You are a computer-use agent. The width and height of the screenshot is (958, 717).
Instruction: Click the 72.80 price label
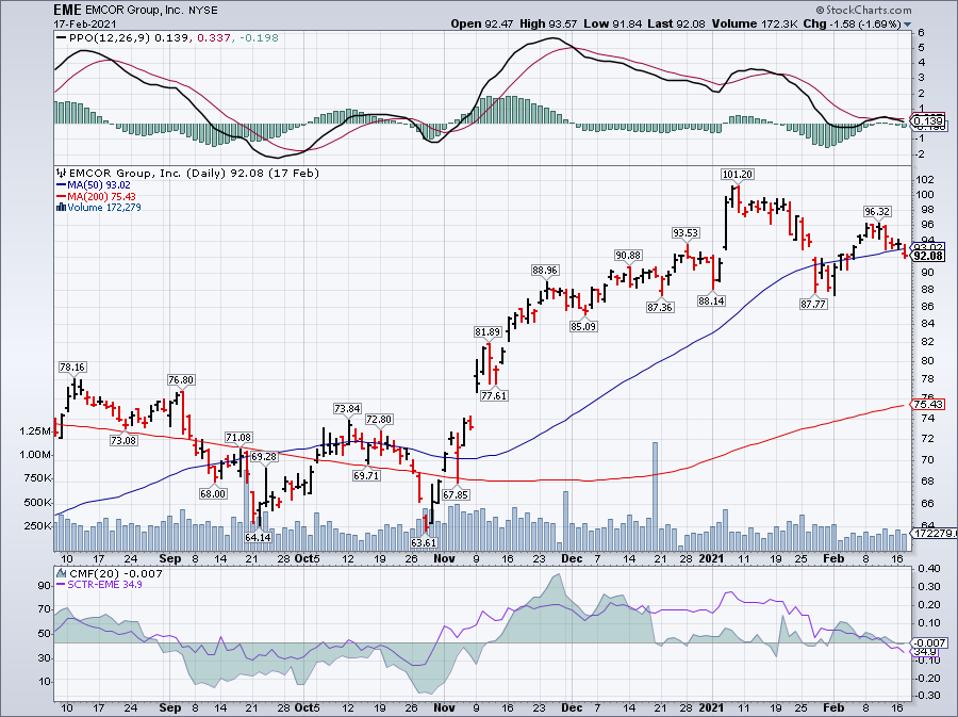coord(379,420)
